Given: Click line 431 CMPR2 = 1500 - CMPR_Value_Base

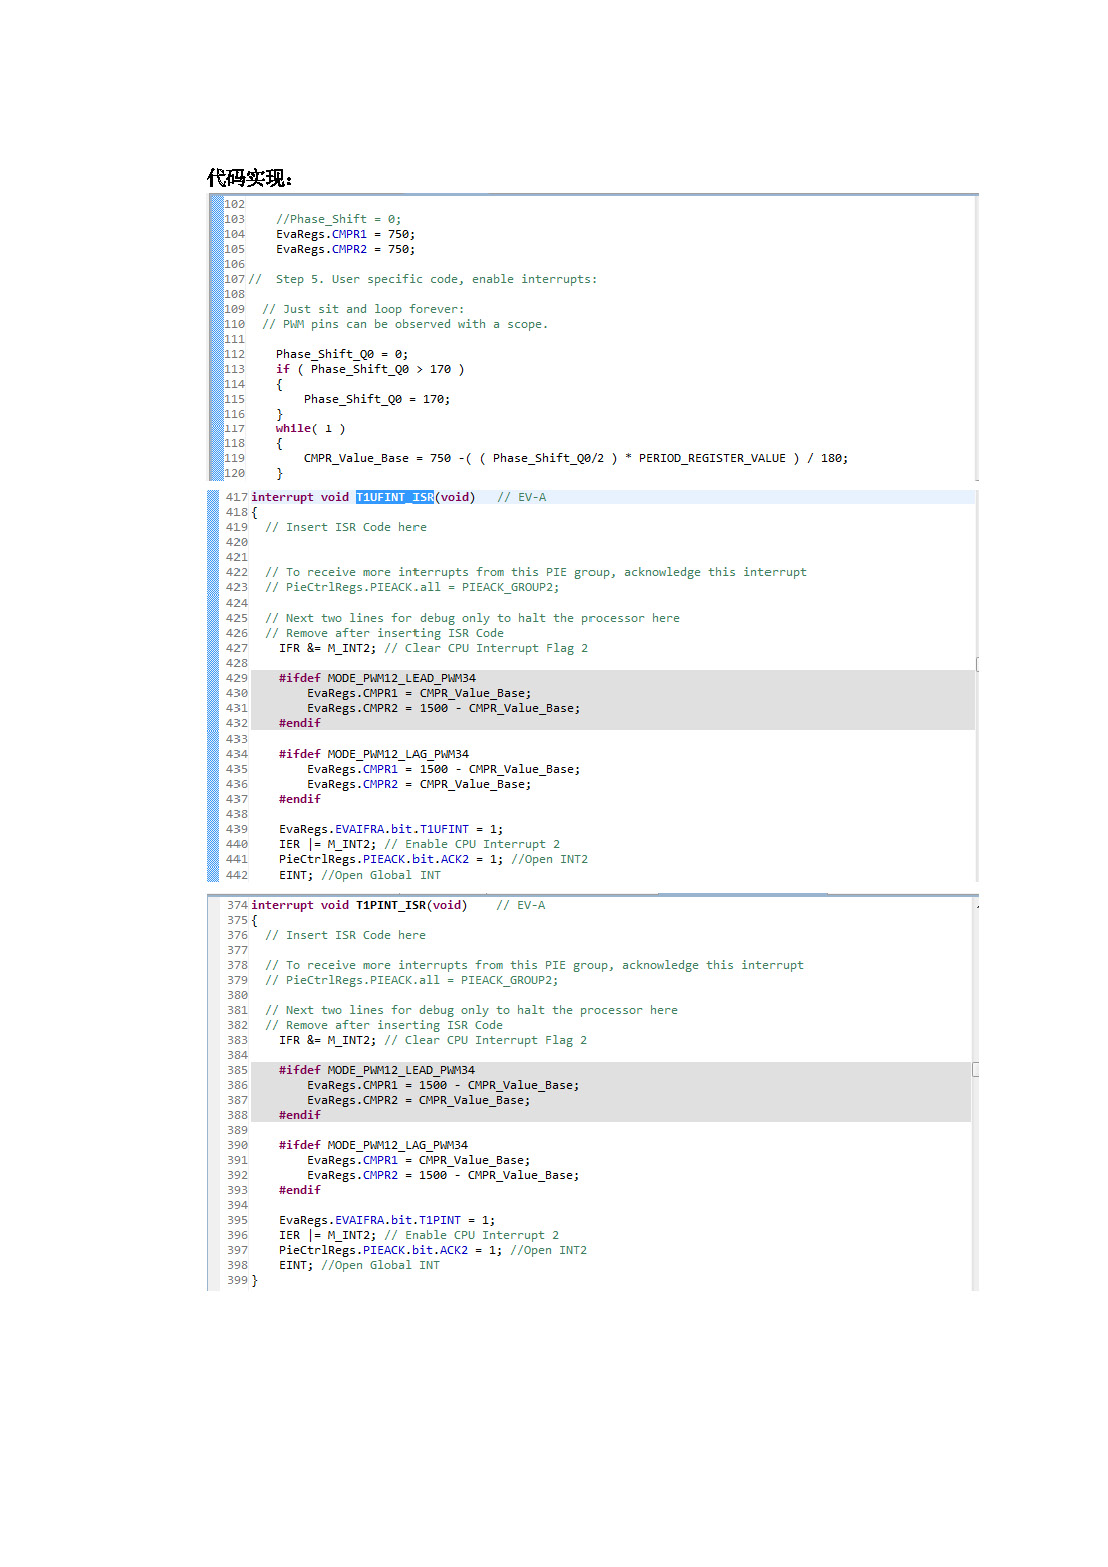Looking at the screenshot, I should [443, 708].
